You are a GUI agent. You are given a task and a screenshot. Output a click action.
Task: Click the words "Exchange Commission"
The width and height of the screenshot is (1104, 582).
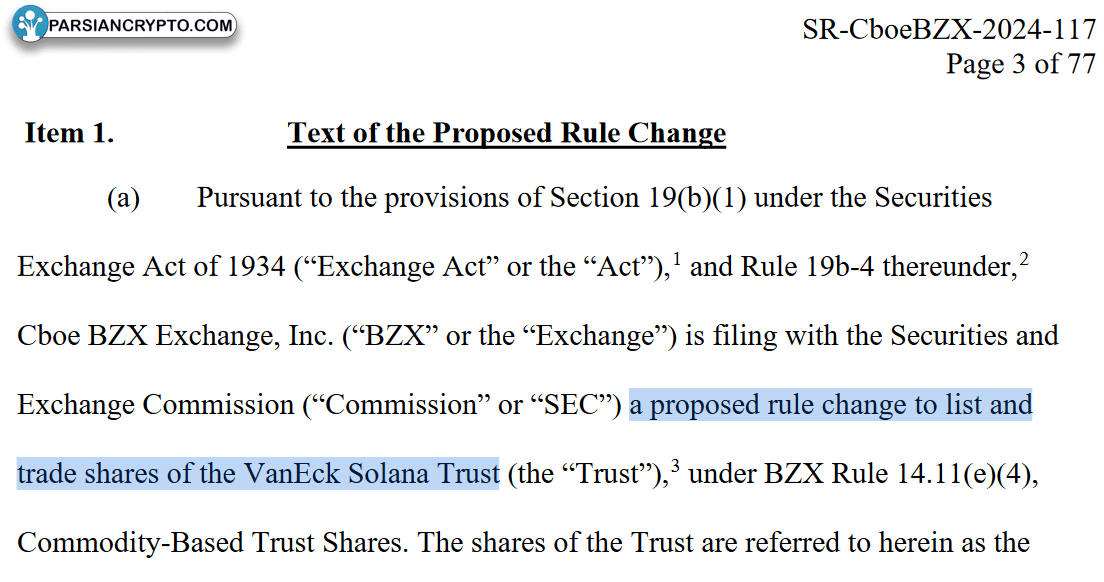click(156, 405)
